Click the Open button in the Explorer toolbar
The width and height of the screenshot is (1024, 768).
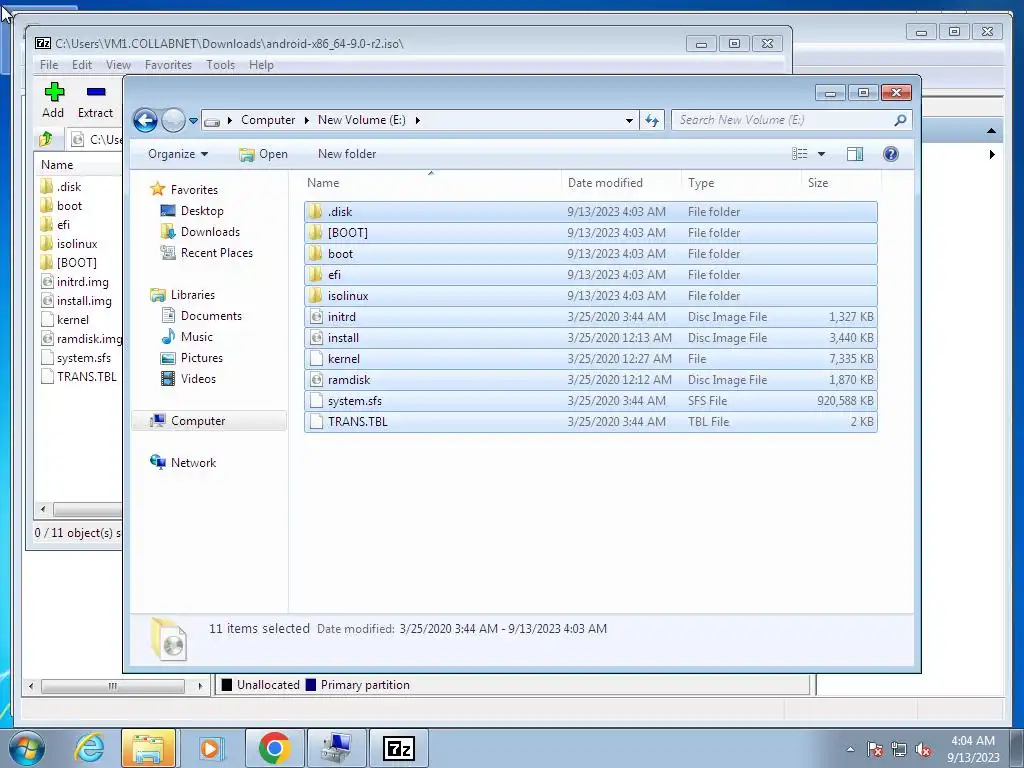tap(263, 154)
